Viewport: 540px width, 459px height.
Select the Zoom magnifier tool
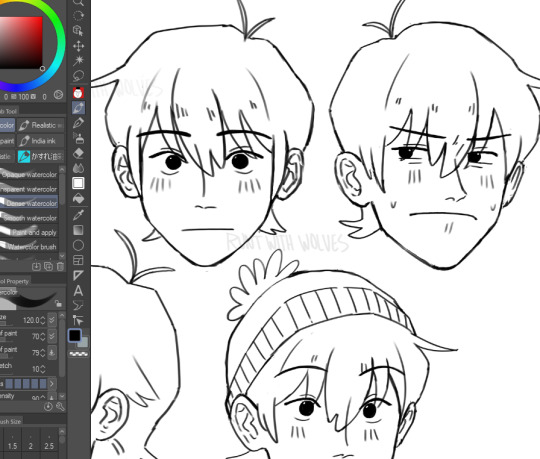[x=79, y=2]
